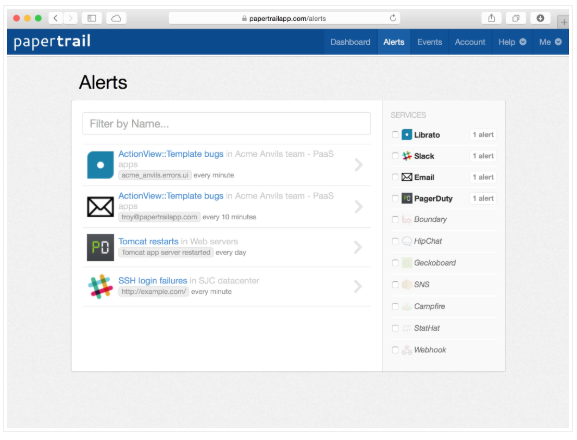577x440 pixels.
Task: Click the Webhook service icon
Action: pos(407,350)
